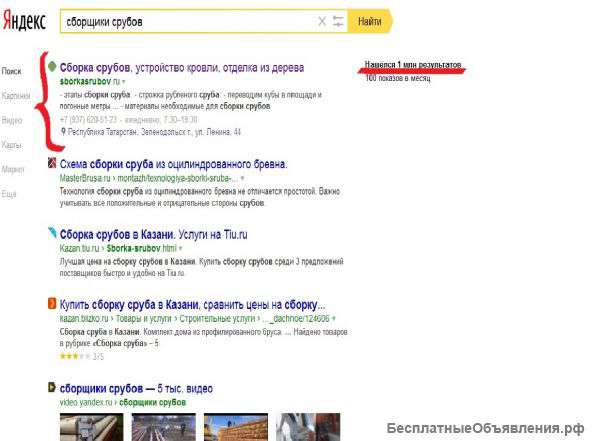Switch to the Картинки tab
600x441 pixels.
16,96
